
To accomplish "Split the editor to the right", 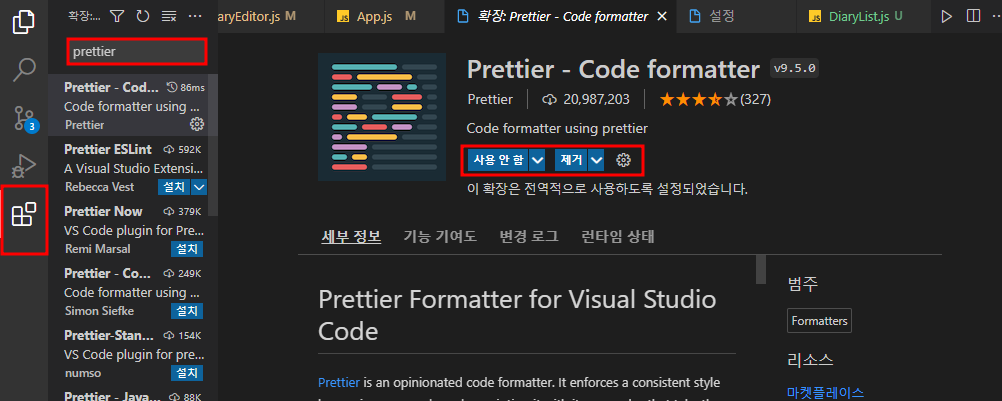I will 973,17.
